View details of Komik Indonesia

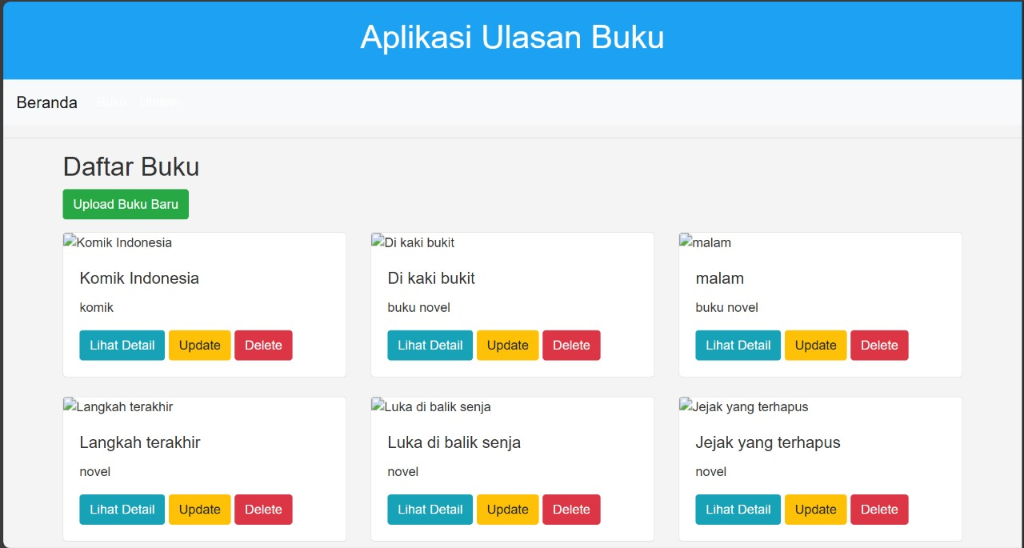[122, 346]
